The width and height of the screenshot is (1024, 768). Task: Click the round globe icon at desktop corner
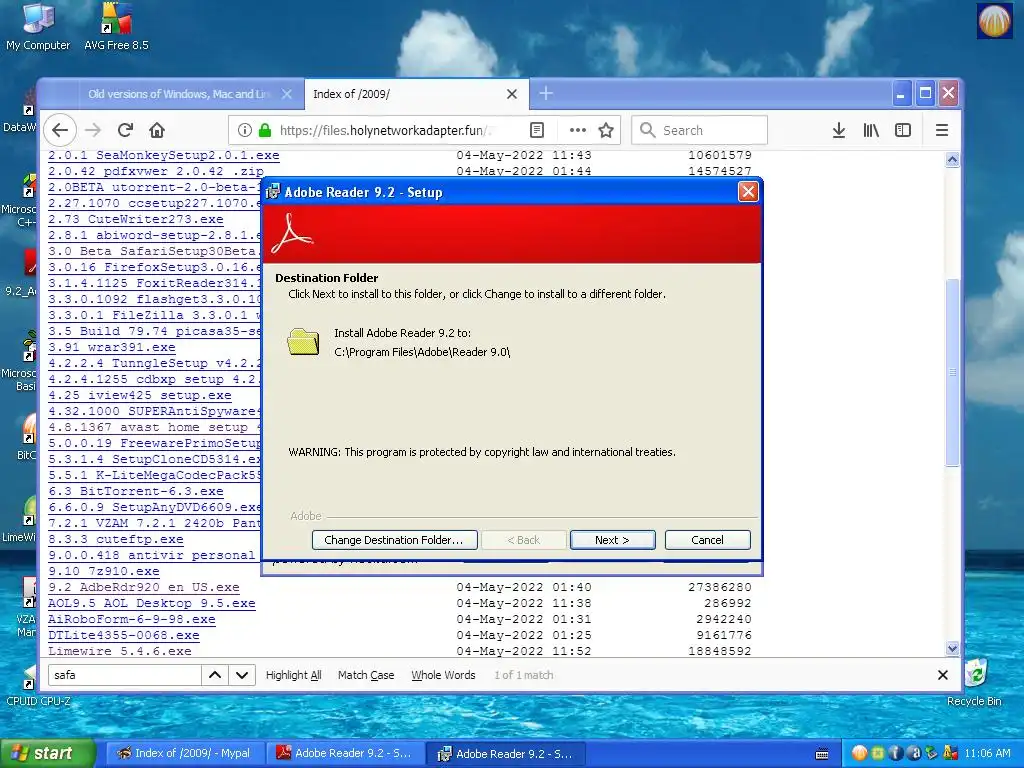click(994, 21)
